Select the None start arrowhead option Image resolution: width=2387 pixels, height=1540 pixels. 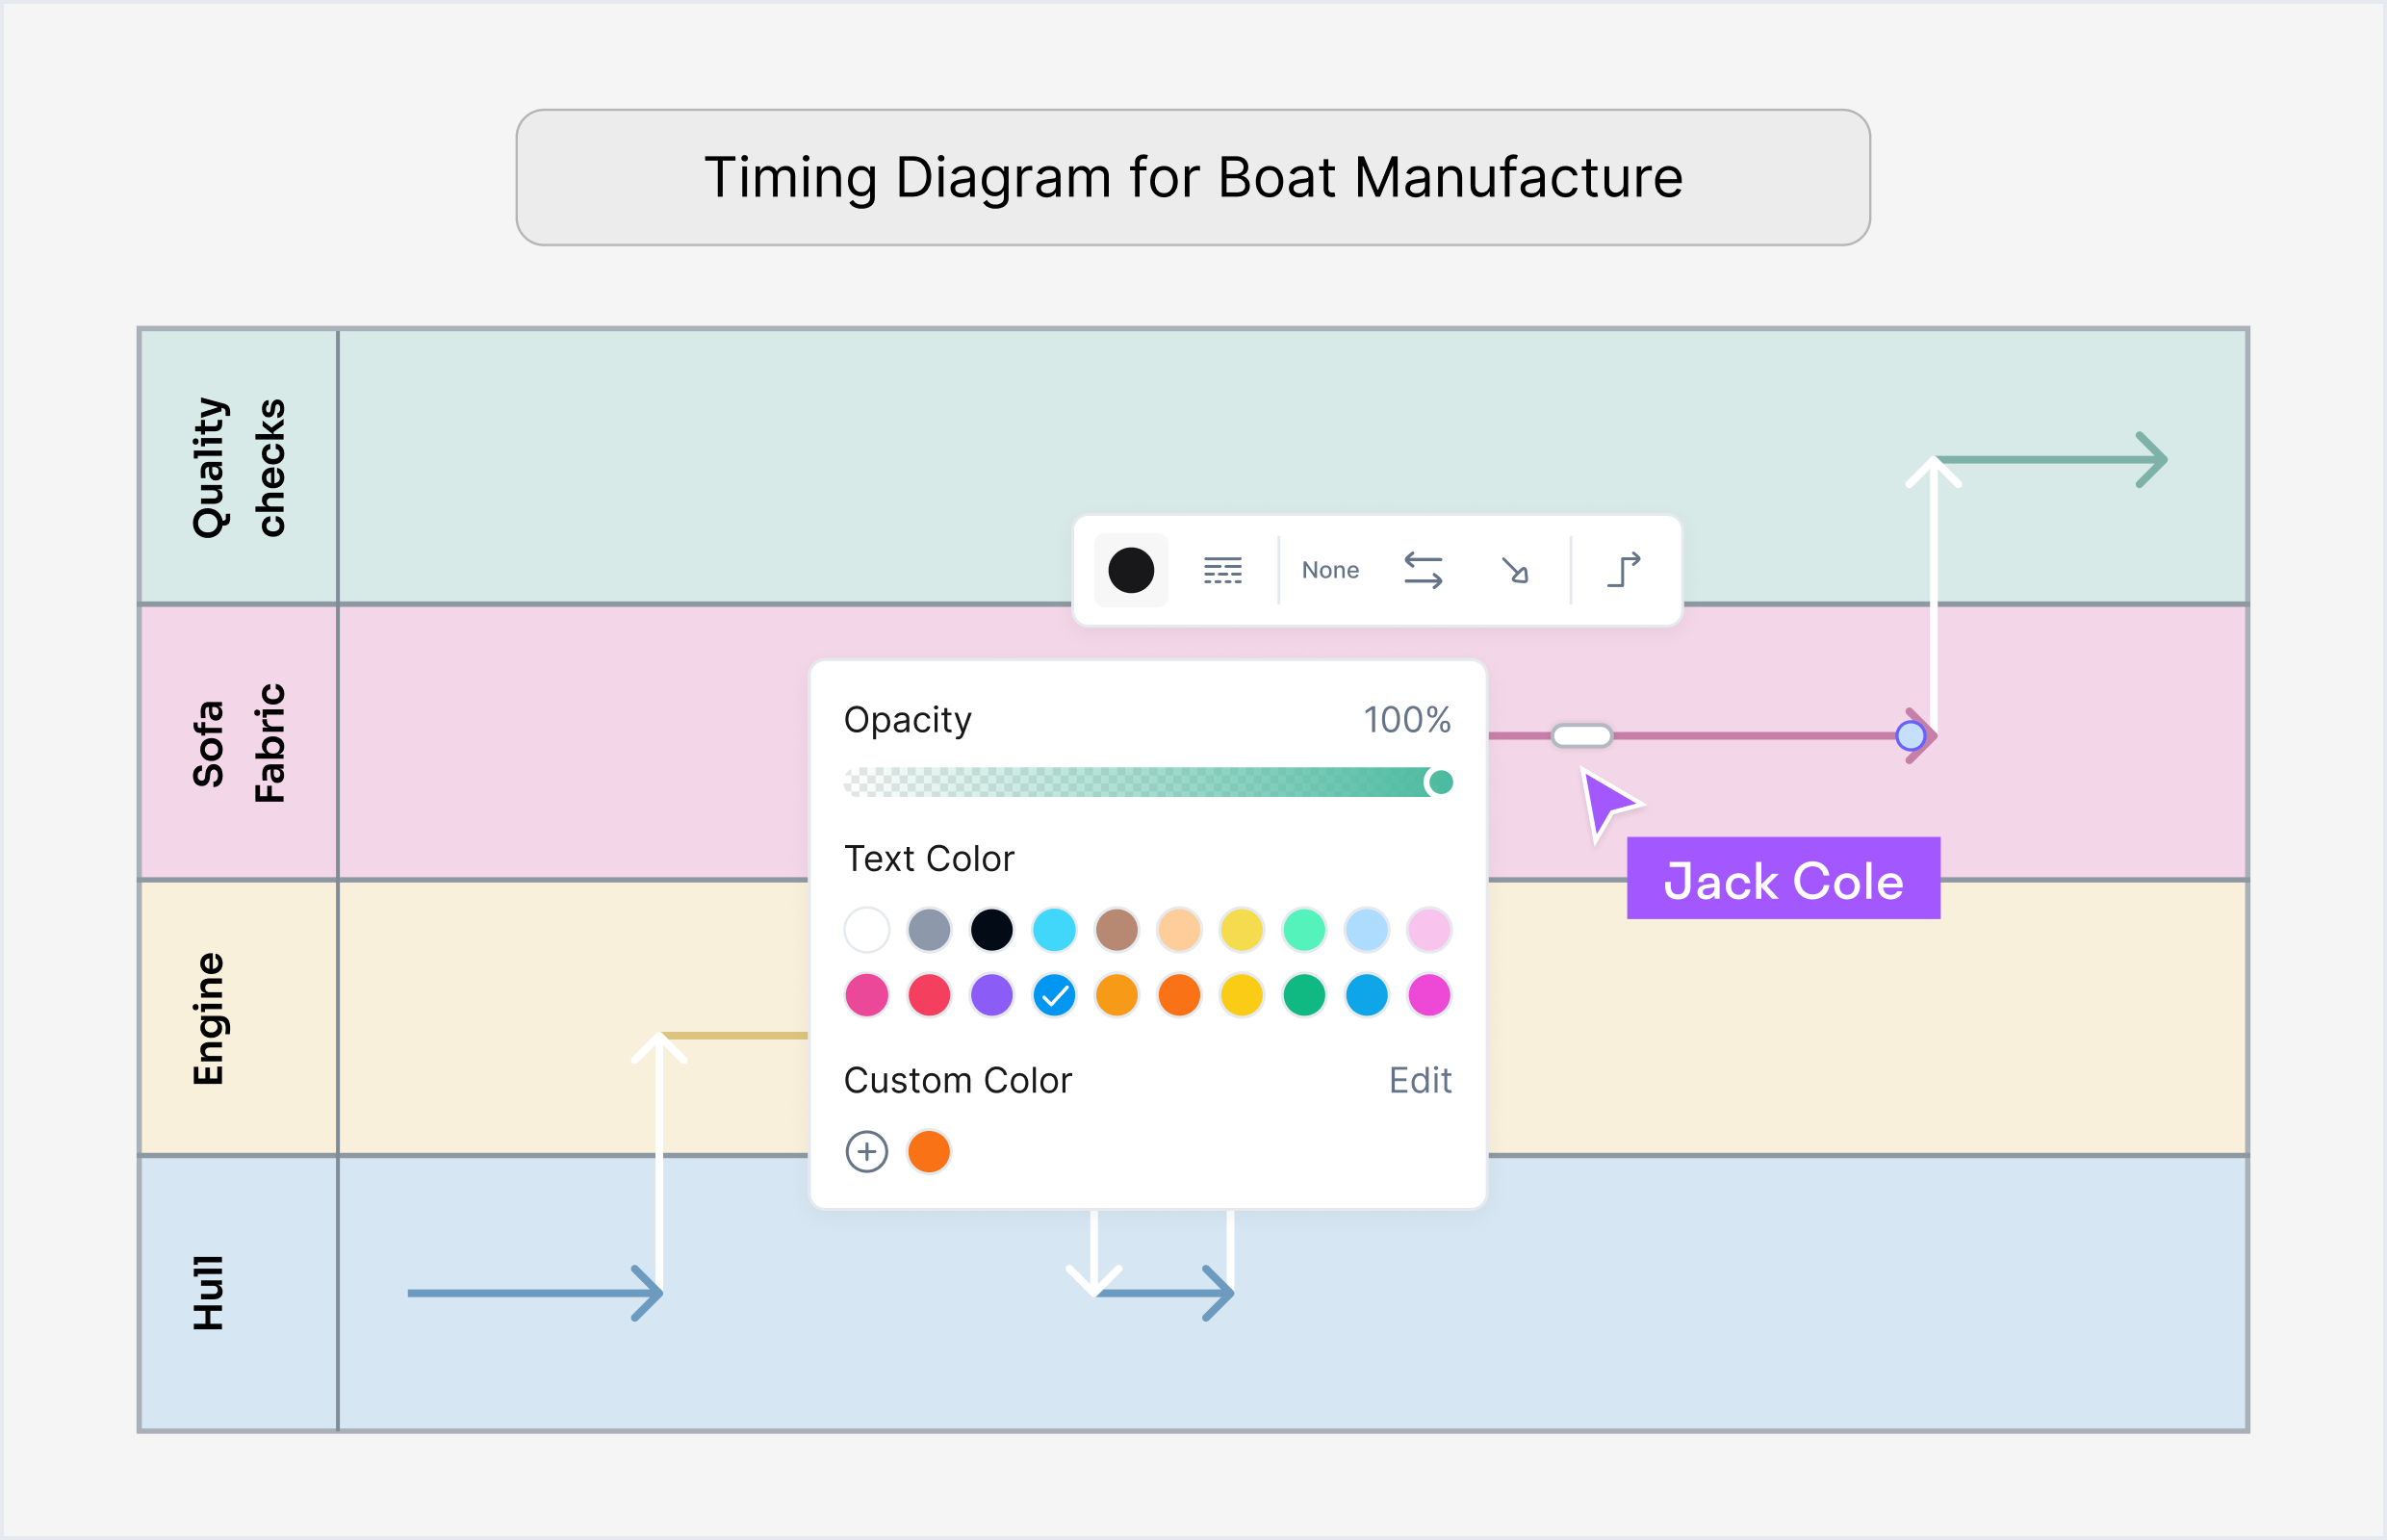click(1330, 570)
